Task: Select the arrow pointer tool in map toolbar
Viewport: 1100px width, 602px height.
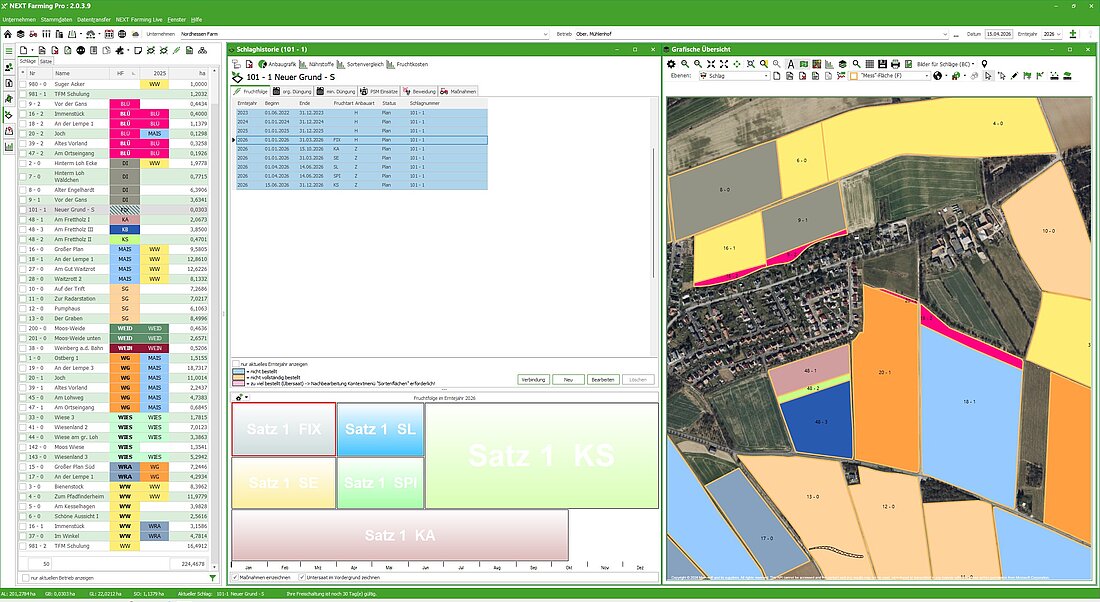Action: point(988,75)
